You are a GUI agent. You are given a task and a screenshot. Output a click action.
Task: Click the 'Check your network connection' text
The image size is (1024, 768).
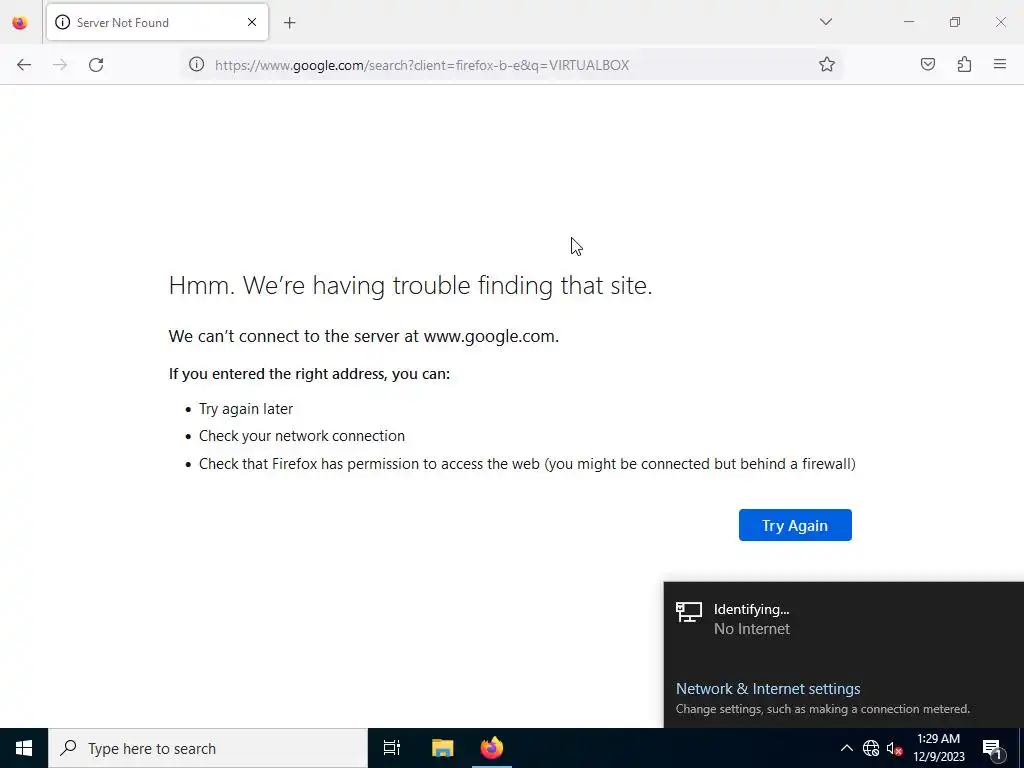click(x=302, y=436)
